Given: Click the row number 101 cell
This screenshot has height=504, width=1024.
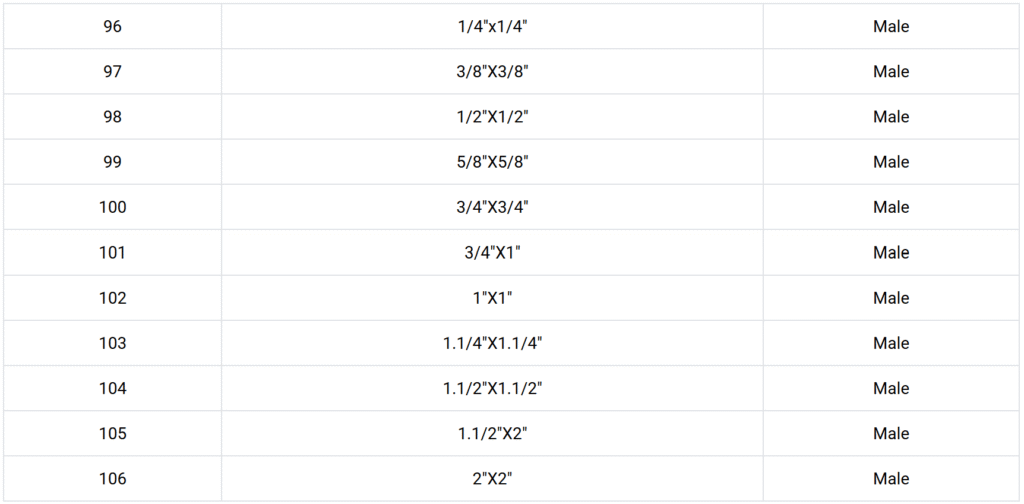Looking at the screenshot, I should click(112, 253).
